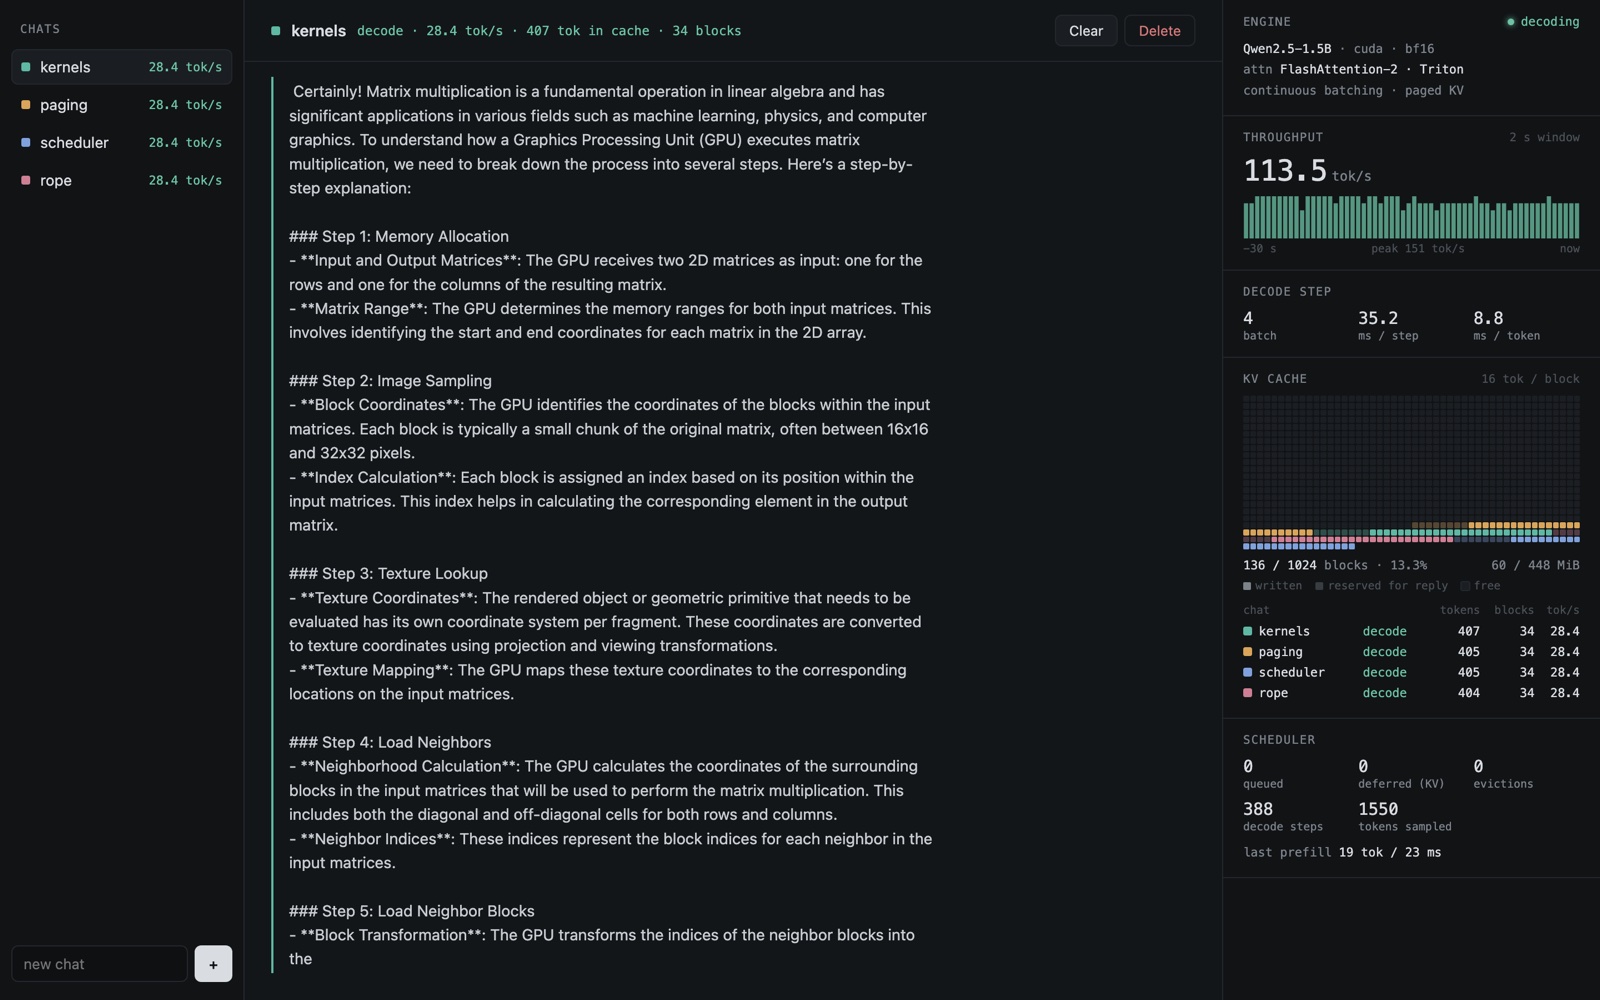Screen dimensions: 1600x1000
Task: Click the 'written' legend marker
Action: (x=1247, y=586)
